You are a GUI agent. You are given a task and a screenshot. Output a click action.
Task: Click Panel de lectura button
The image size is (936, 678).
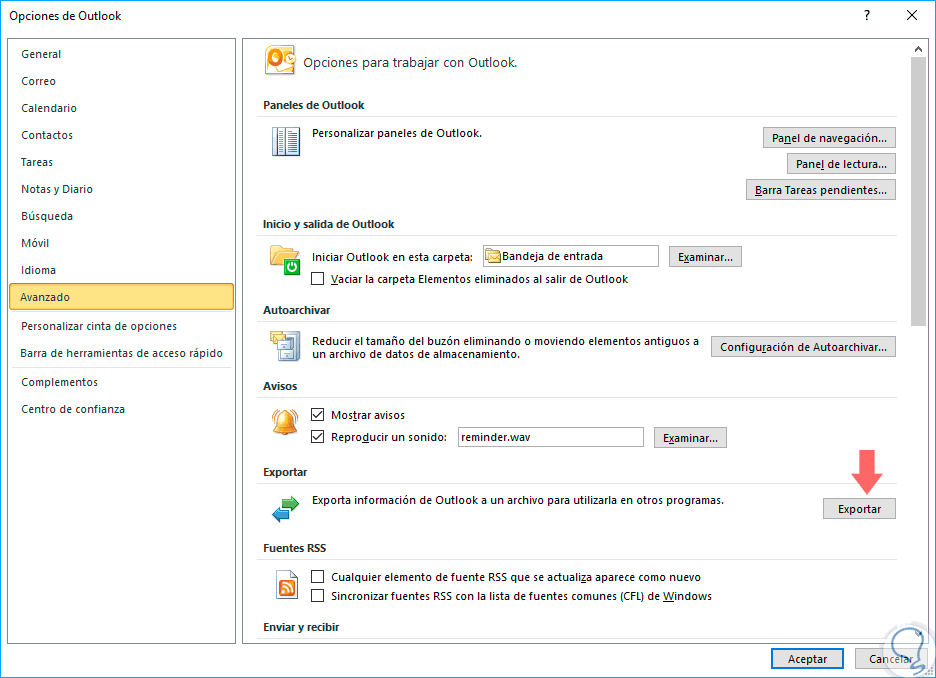pyautogui.click(x=841, y=164)
